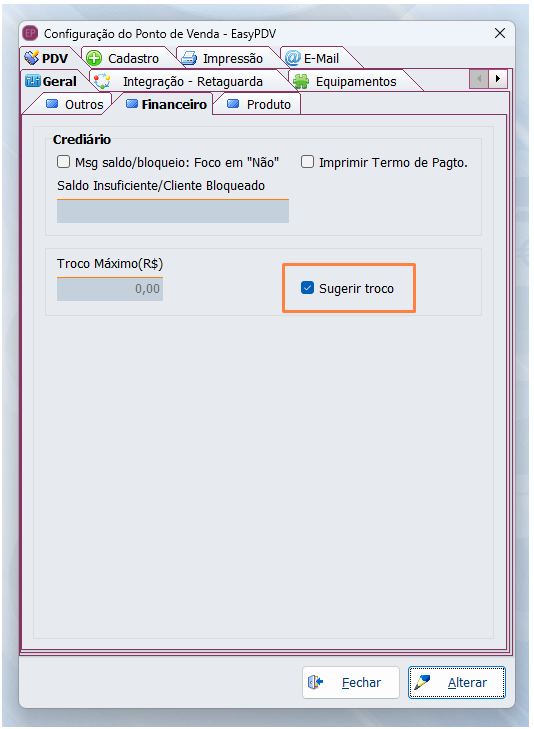Click the printer icon on Impressão tab
Viewport: 534px width, 729px height.
pos(189,58)
